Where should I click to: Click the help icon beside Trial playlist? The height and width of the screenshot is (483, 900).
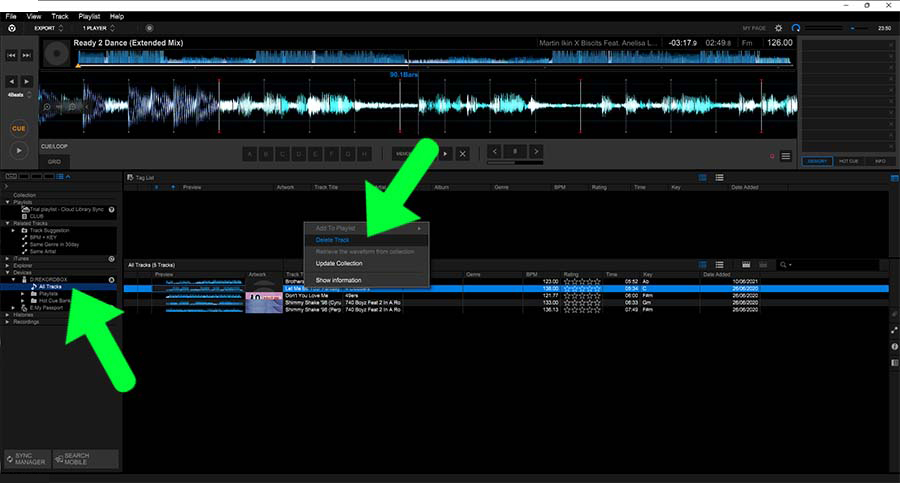111,210
